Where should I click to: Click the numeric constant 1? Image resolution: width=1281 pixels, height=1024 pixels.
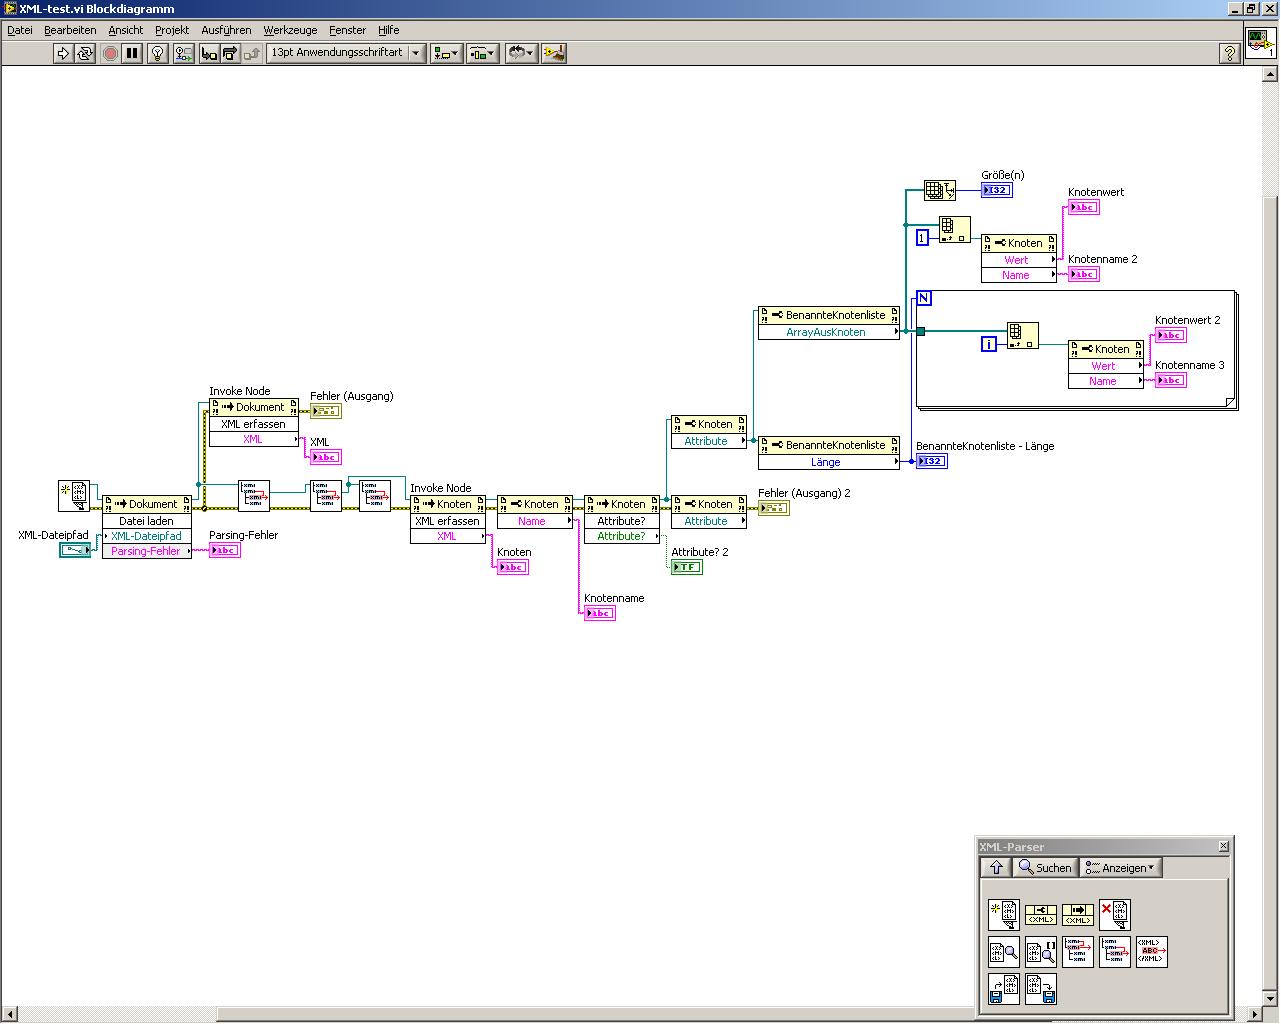922,237
